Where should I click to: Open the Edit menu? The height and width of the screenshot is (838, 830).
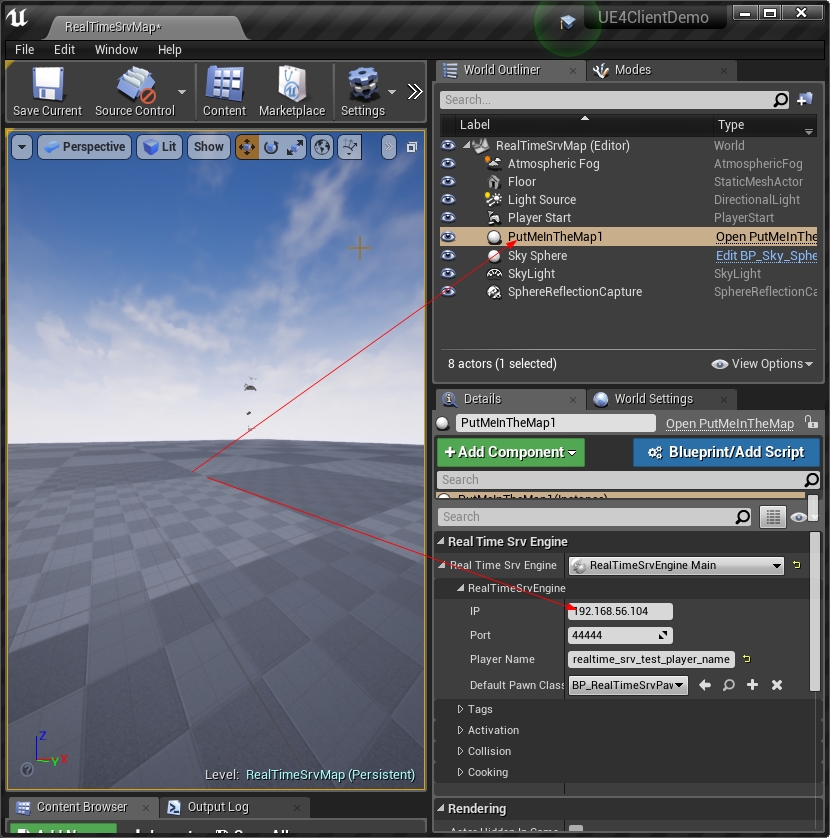point(64,50)
